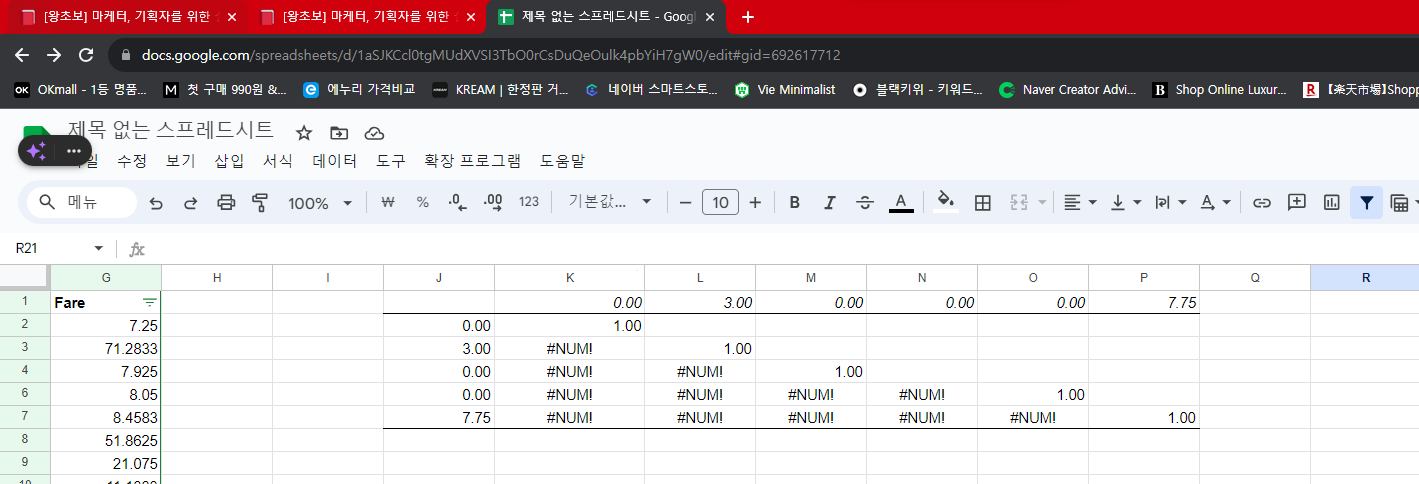Open the 확장 프로그램 menu
Screen dimensions: 1419x484
click(473, 160)
